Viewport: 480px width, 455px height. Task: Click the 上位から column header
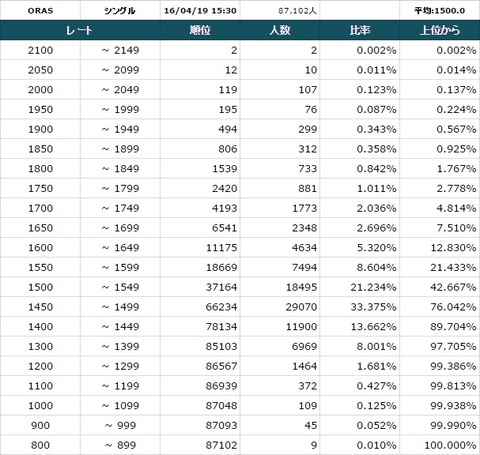pos(440,30)
